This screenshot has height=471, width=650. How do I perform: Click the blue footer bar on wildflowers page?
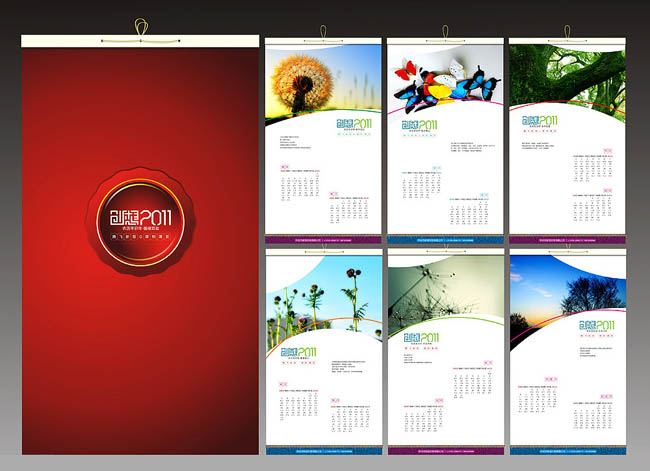323,451
